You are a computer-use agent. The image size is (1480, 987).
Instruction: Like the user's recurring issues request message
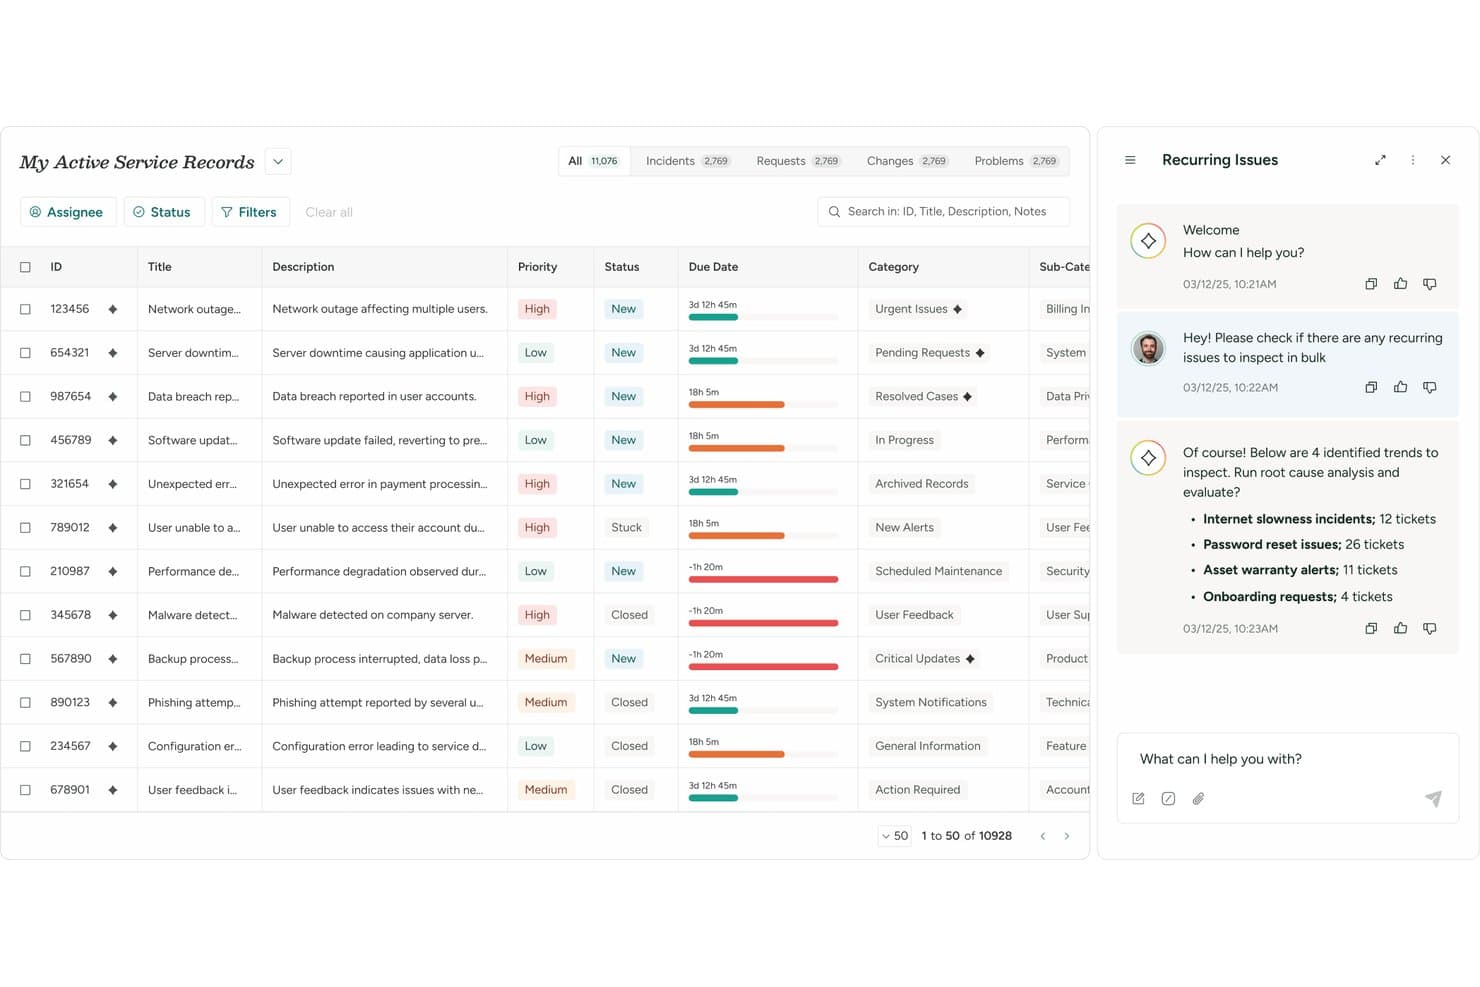click(1400, 387)
